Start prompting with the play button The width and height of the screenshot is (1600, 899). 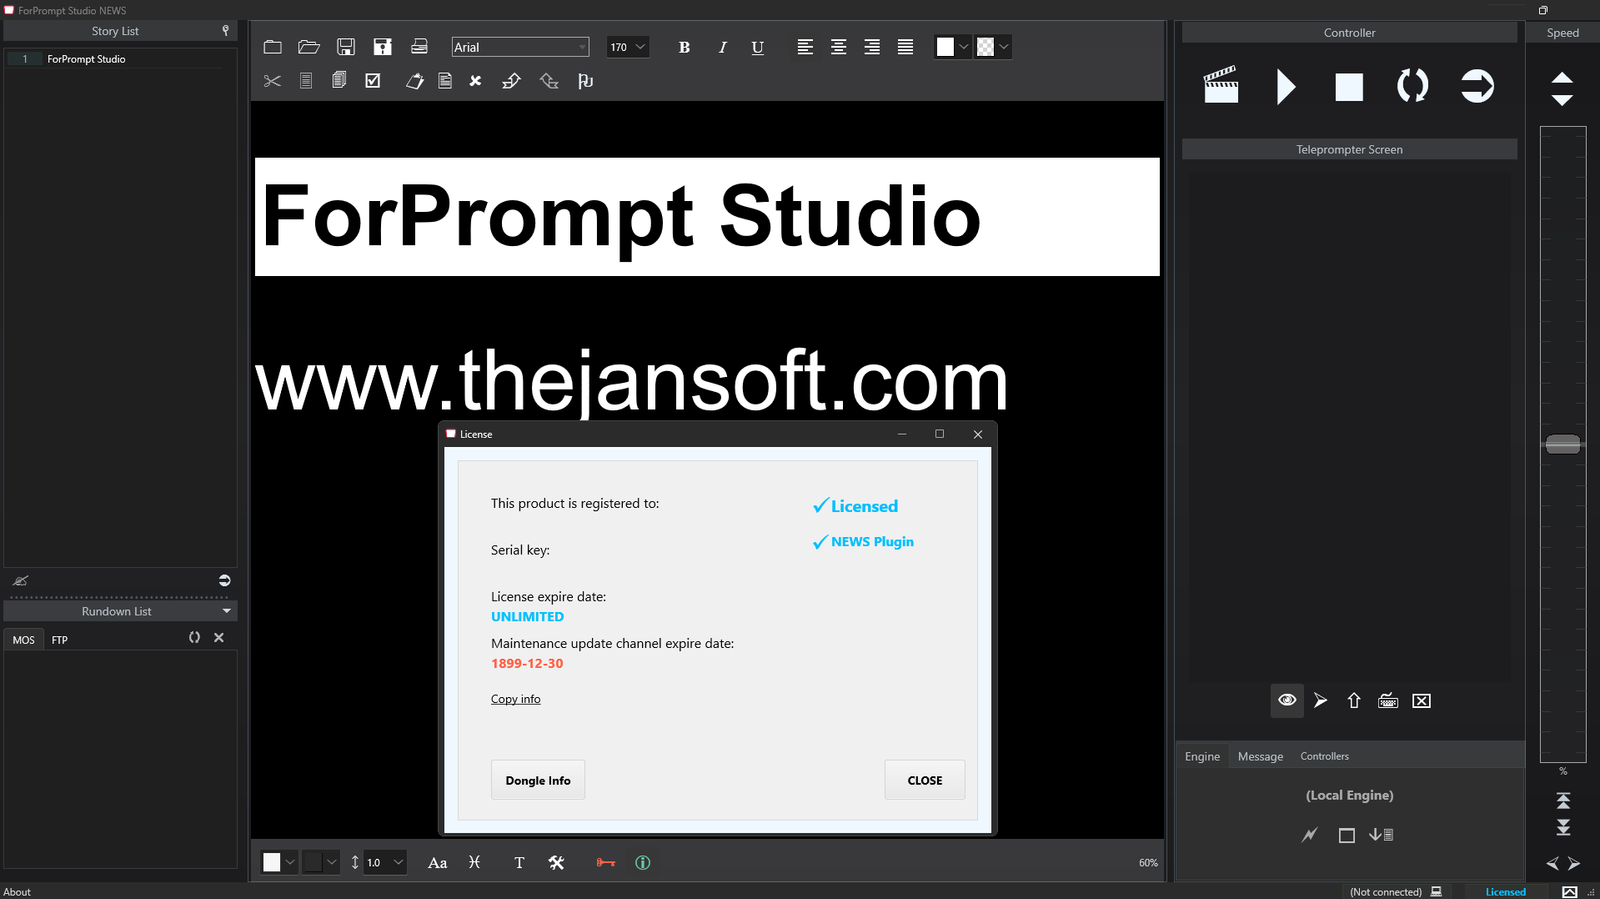click(x=1286, y=87)
